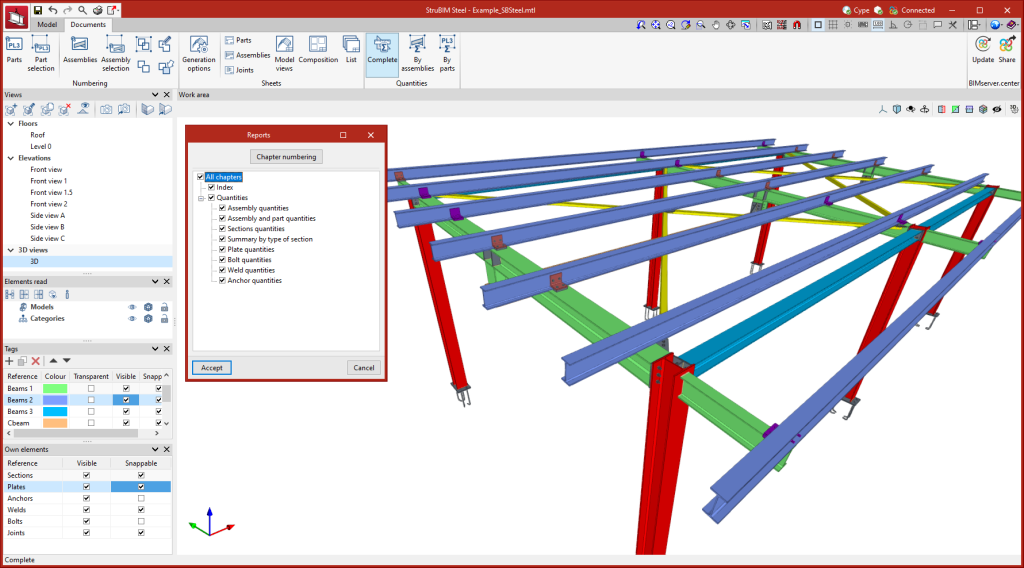This screenshot has height=568, width=1024.
Task: Click the pan hand tool icon
Action: coord(716,25)
